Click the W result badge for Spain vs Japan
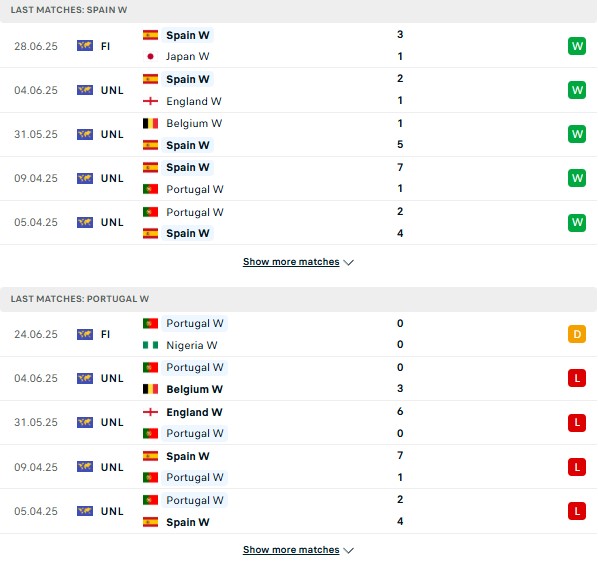The image size is (598, 571). click(577, 46)
